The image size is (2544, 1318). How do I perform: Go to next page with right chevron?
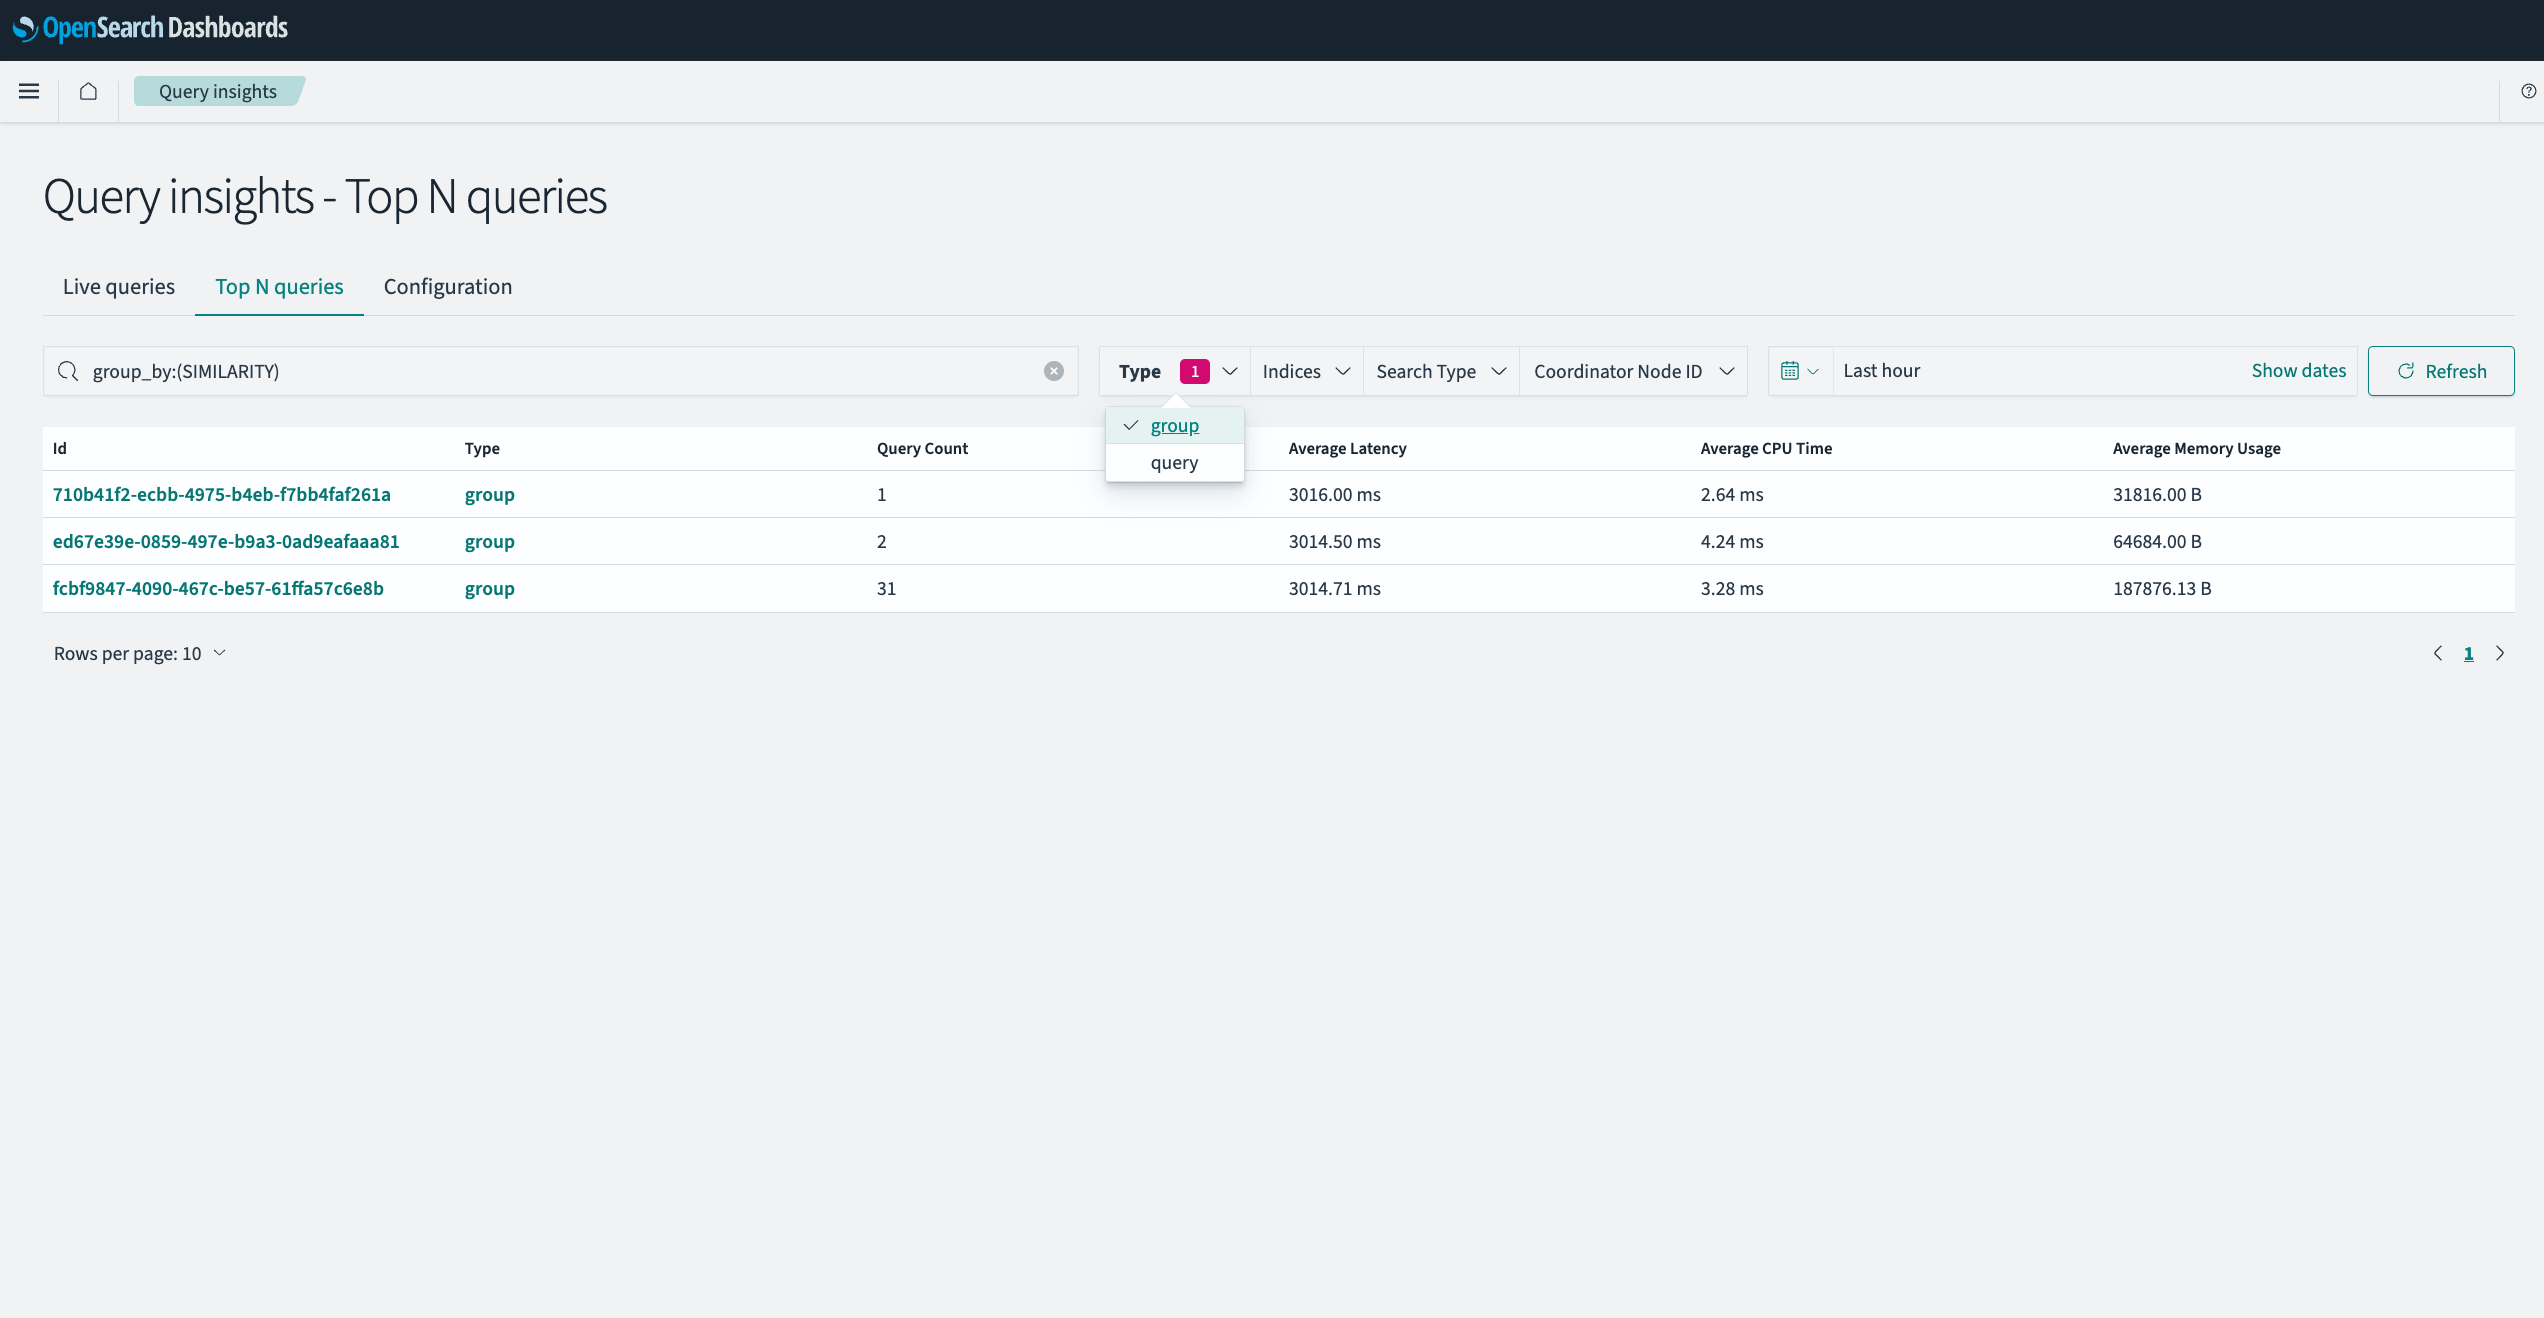click(x=2500, y=653)
